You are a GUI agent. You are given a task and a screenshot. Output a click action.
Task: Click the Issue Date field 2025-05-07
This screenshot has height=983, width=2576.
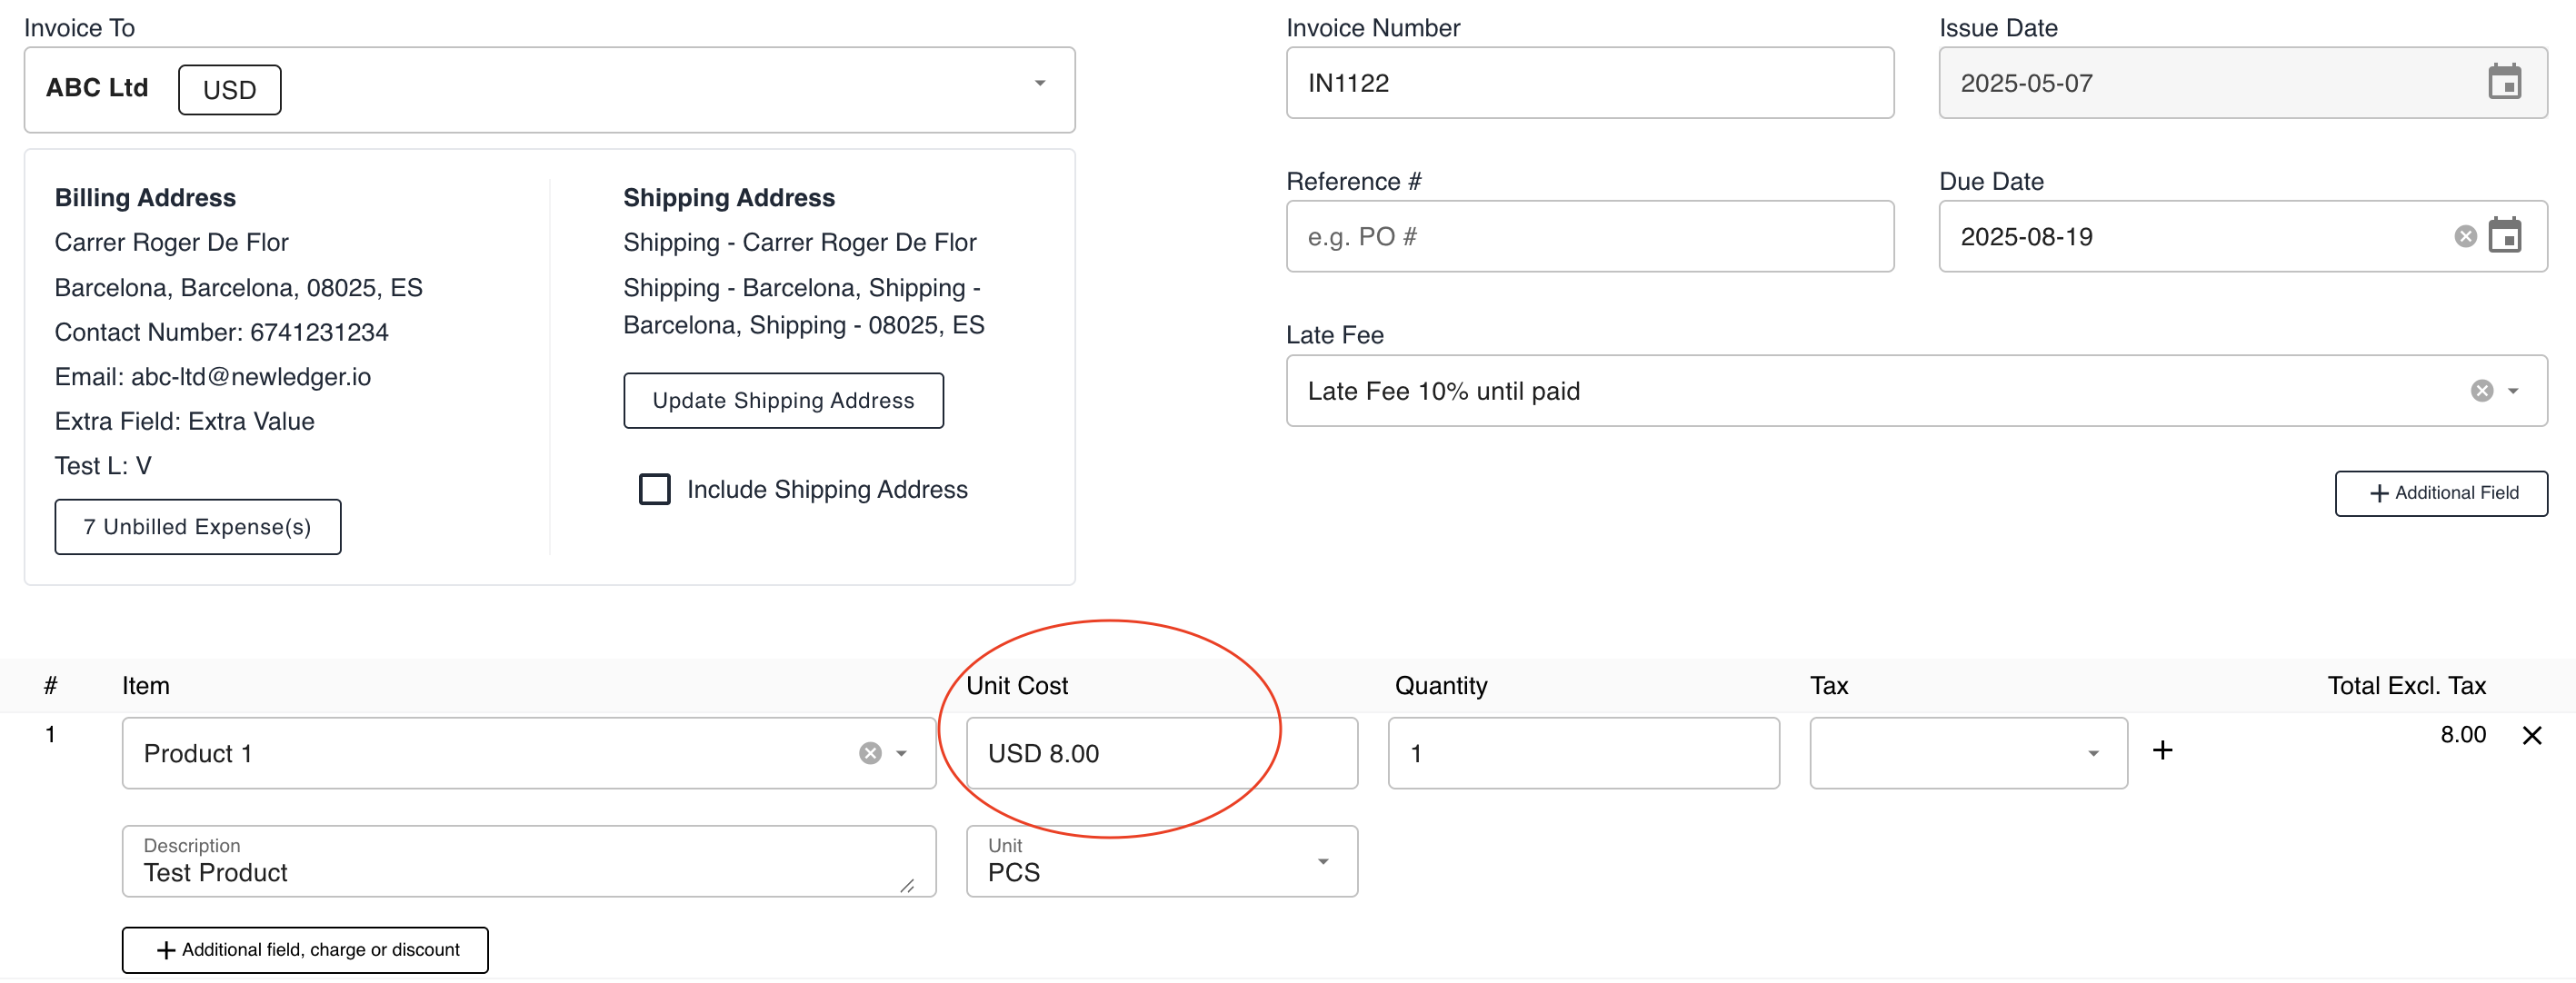[2242, 83]
